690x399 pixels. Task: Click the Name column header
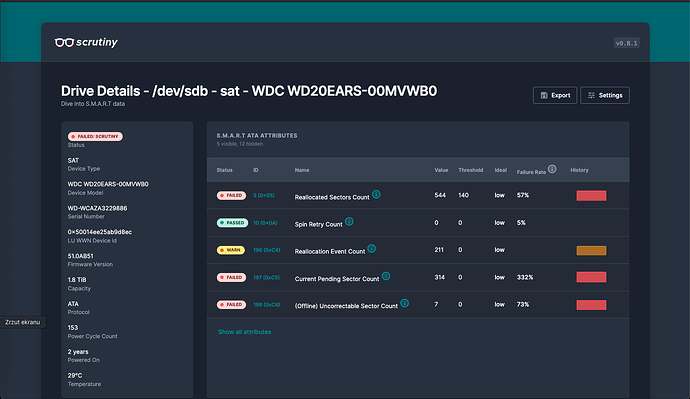tap(302, 170)
